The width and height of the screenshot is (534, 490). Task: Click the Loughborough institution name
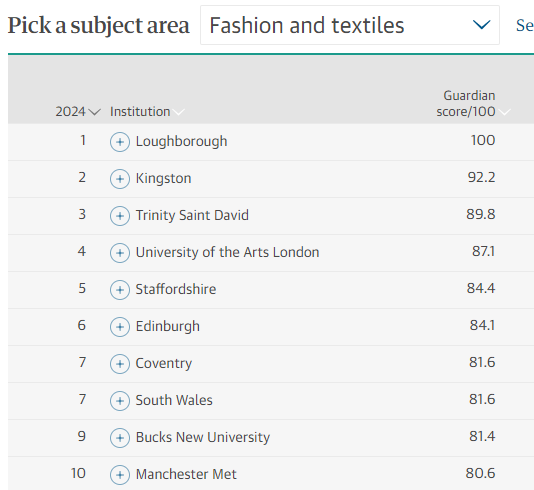click(x=182, y=141)
